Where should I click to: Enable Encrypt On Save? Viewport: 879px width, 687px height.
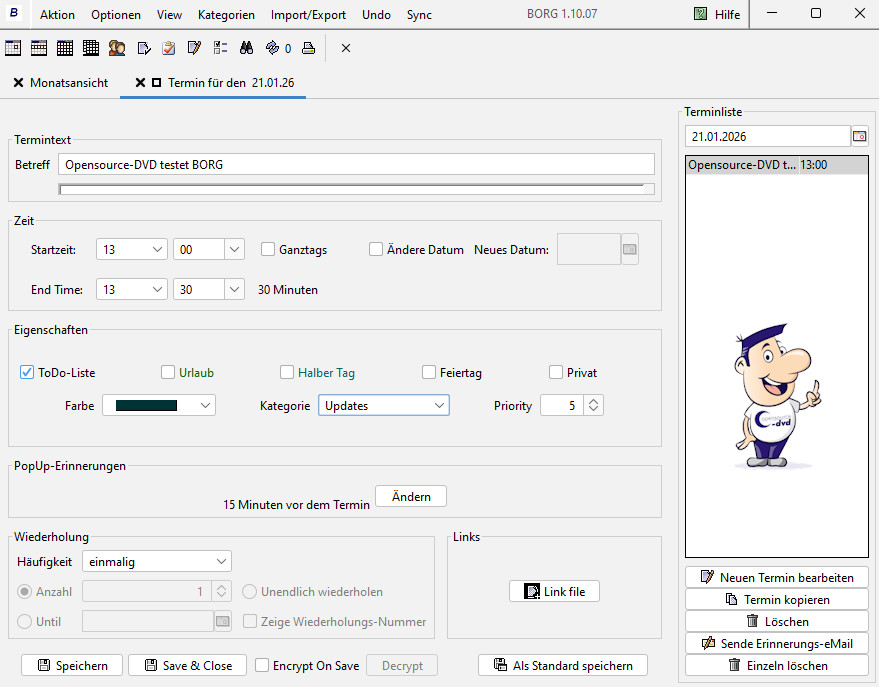(x=262, y=665)
